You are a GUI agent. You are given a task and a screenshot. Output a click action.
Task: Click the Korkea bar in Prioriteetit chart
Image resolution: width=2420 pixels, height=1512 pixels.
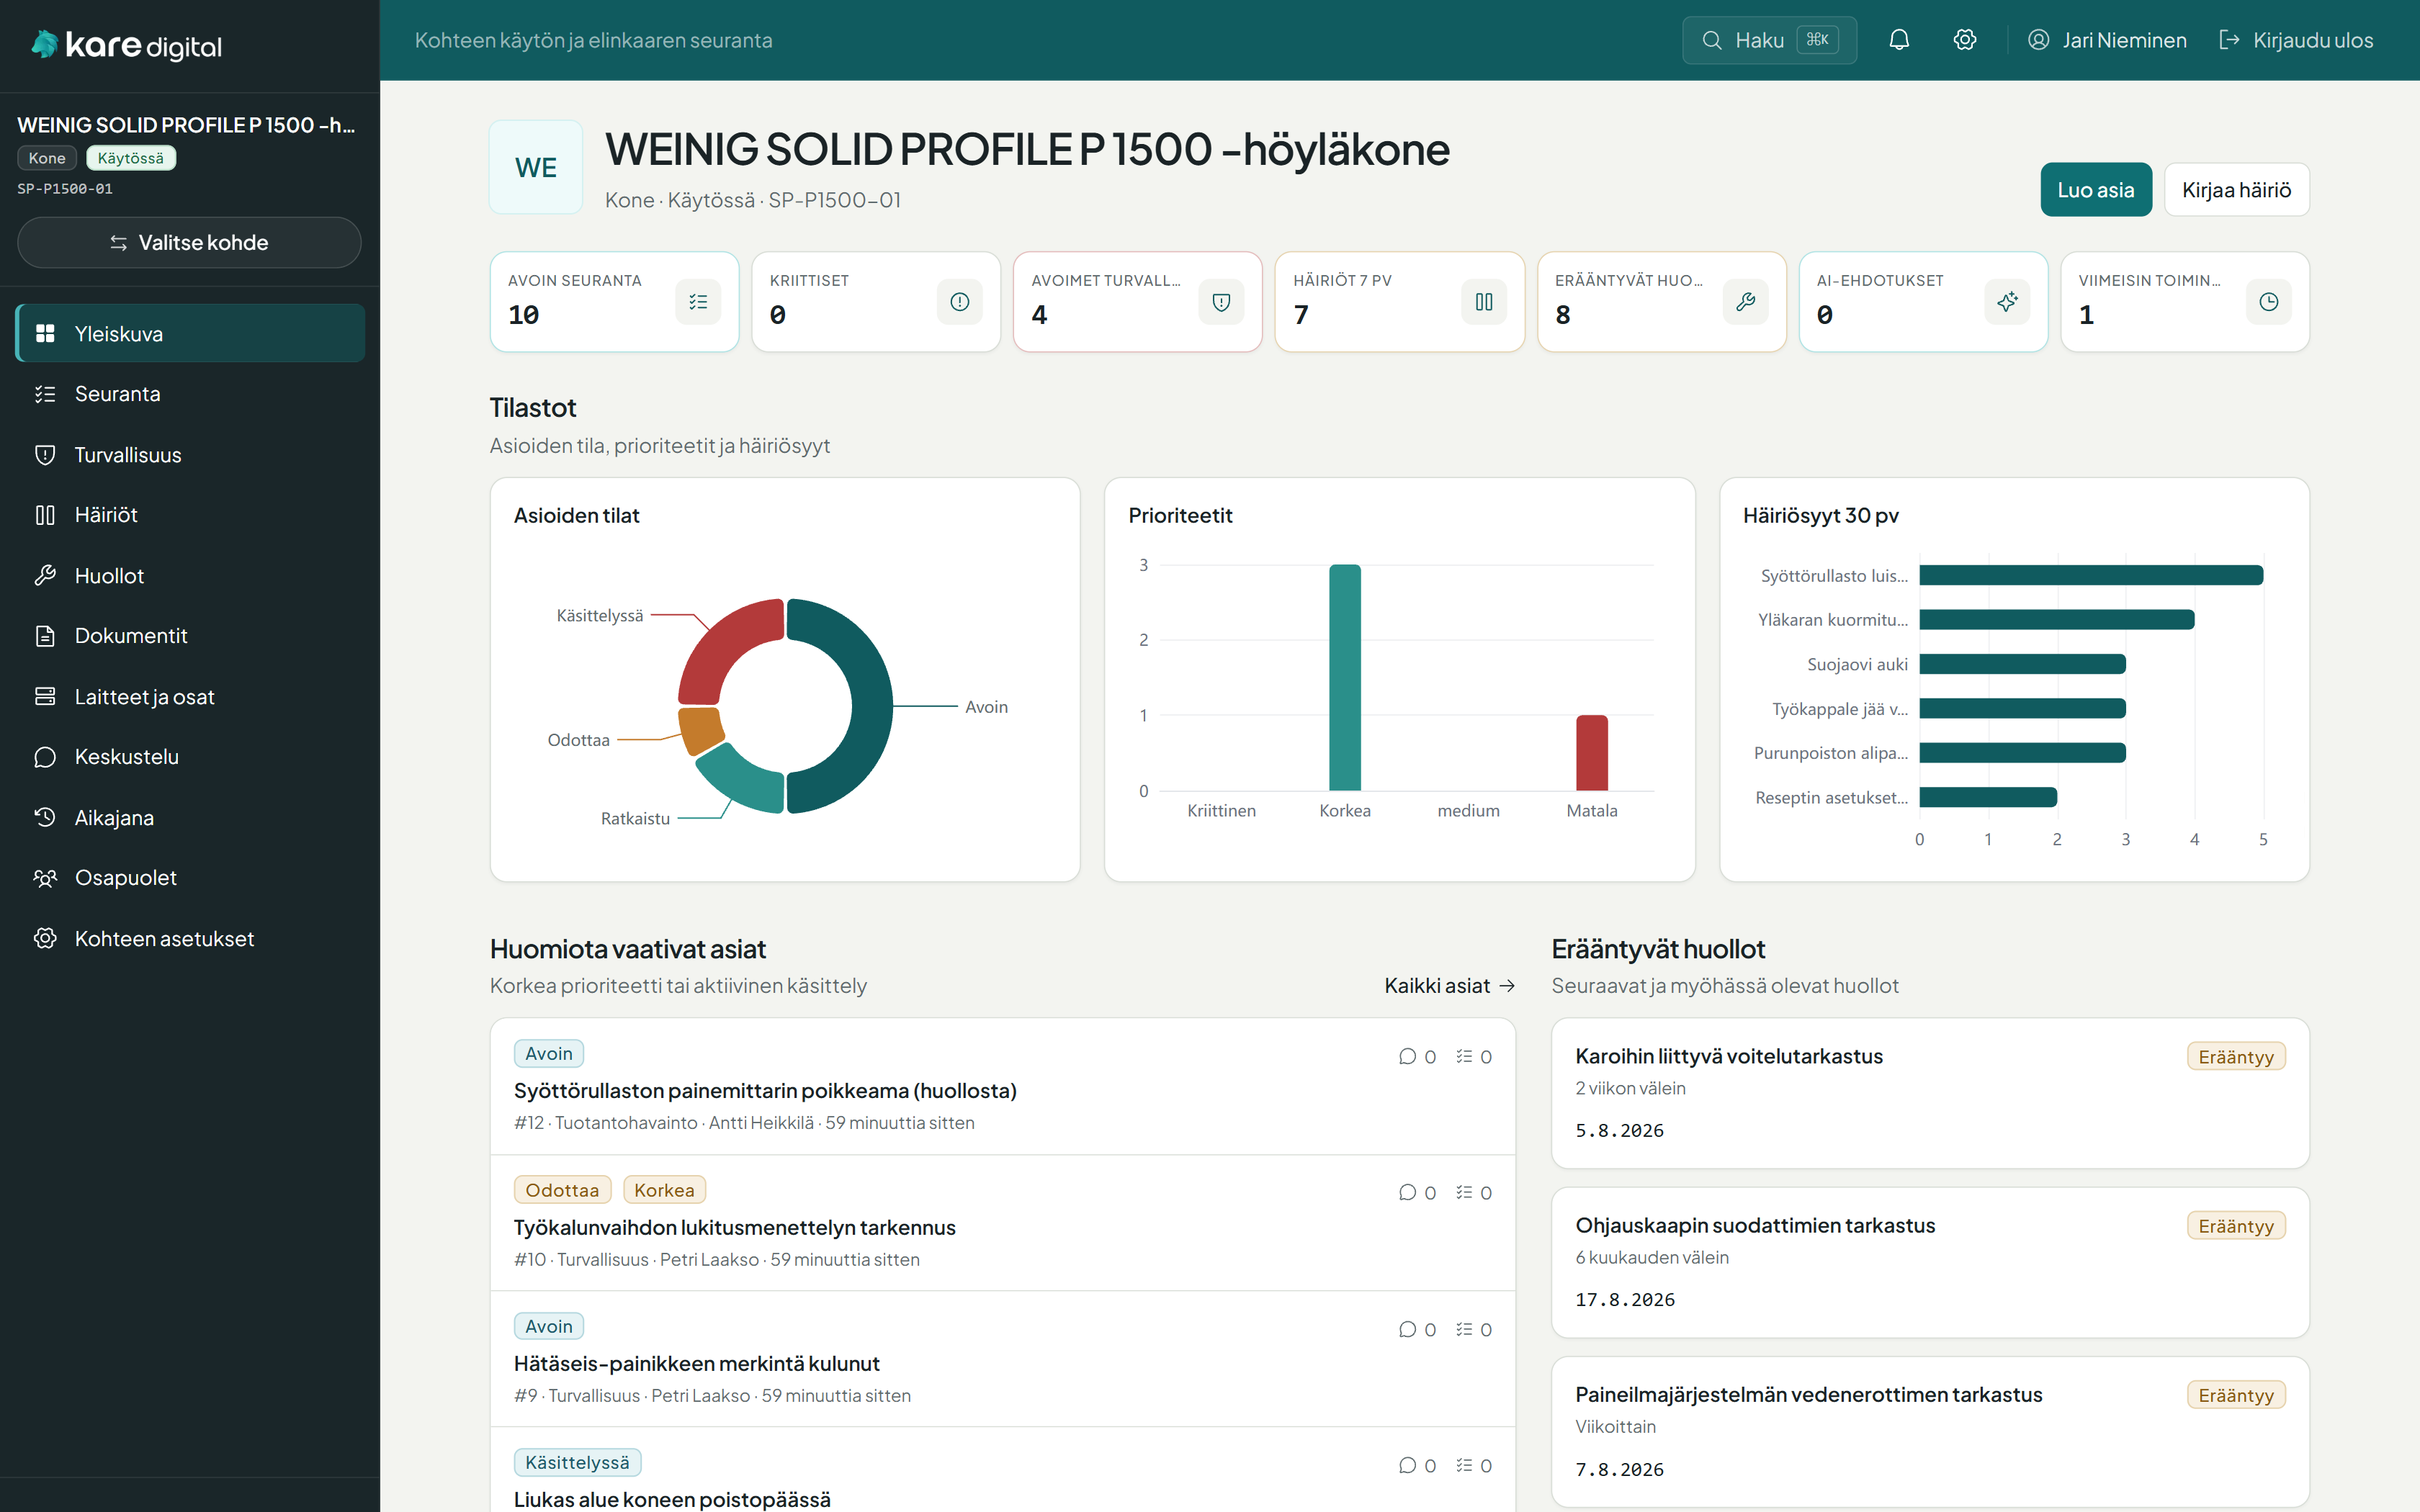[x=1345, y=678]
